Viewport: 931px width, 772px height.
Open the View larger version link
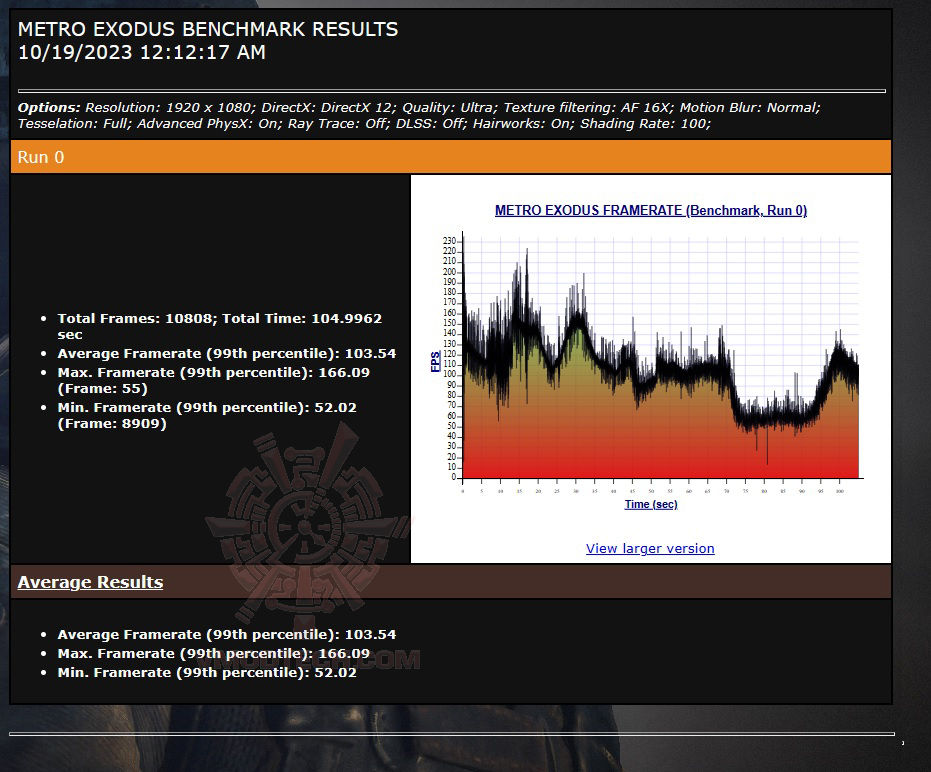[650, 548]
